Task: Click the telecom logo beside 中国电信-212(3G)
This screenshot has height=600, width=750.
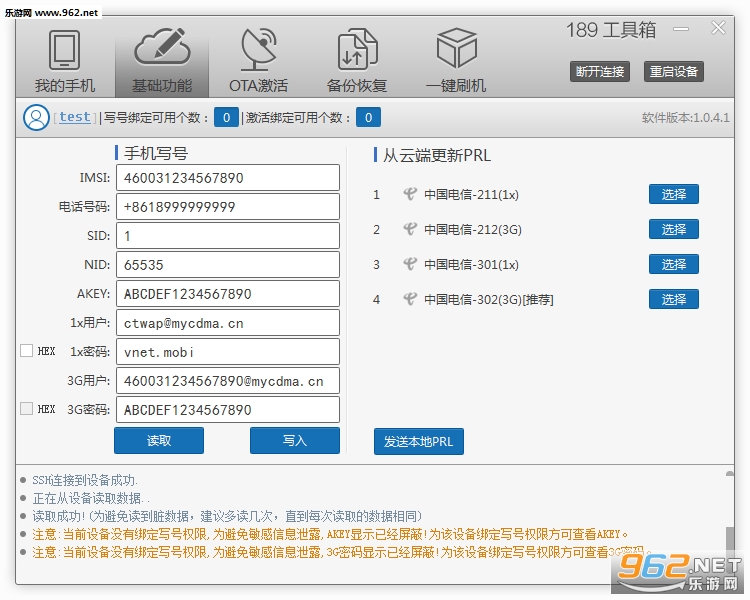Action: click(x=410, y=229)
